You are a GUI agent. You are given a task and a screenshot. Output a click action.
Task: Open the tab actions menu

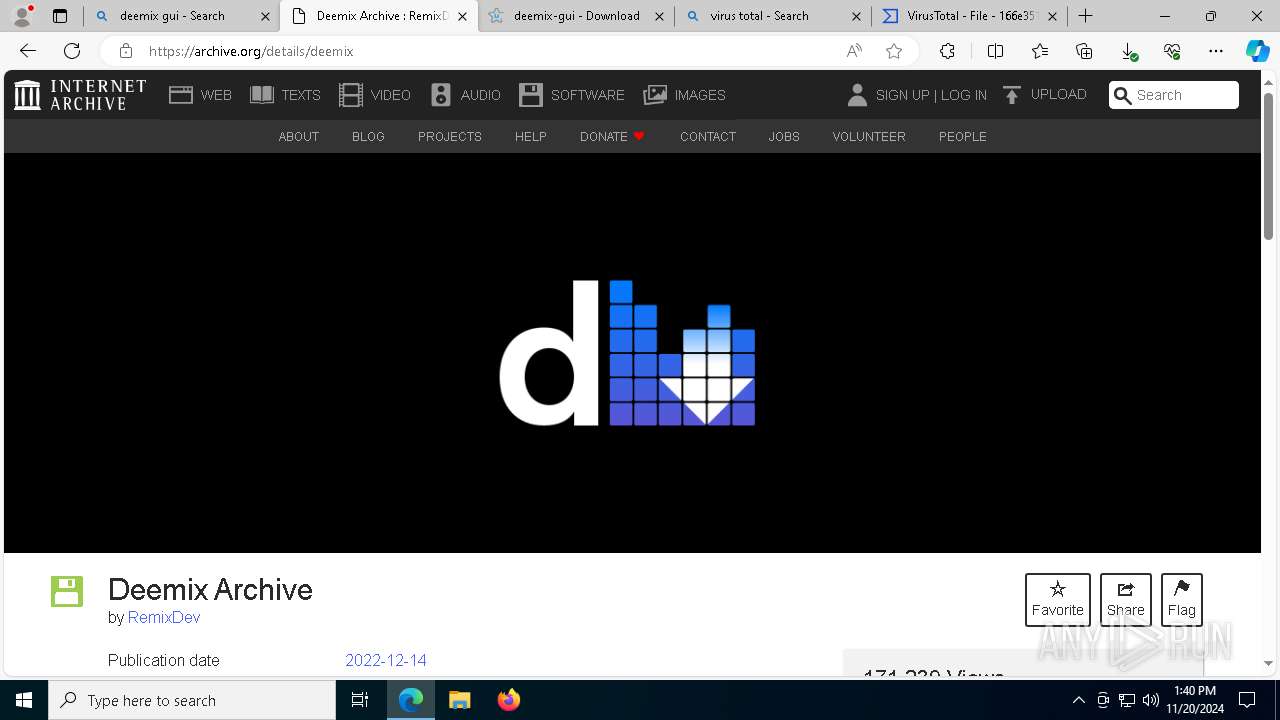coord(60,16)
